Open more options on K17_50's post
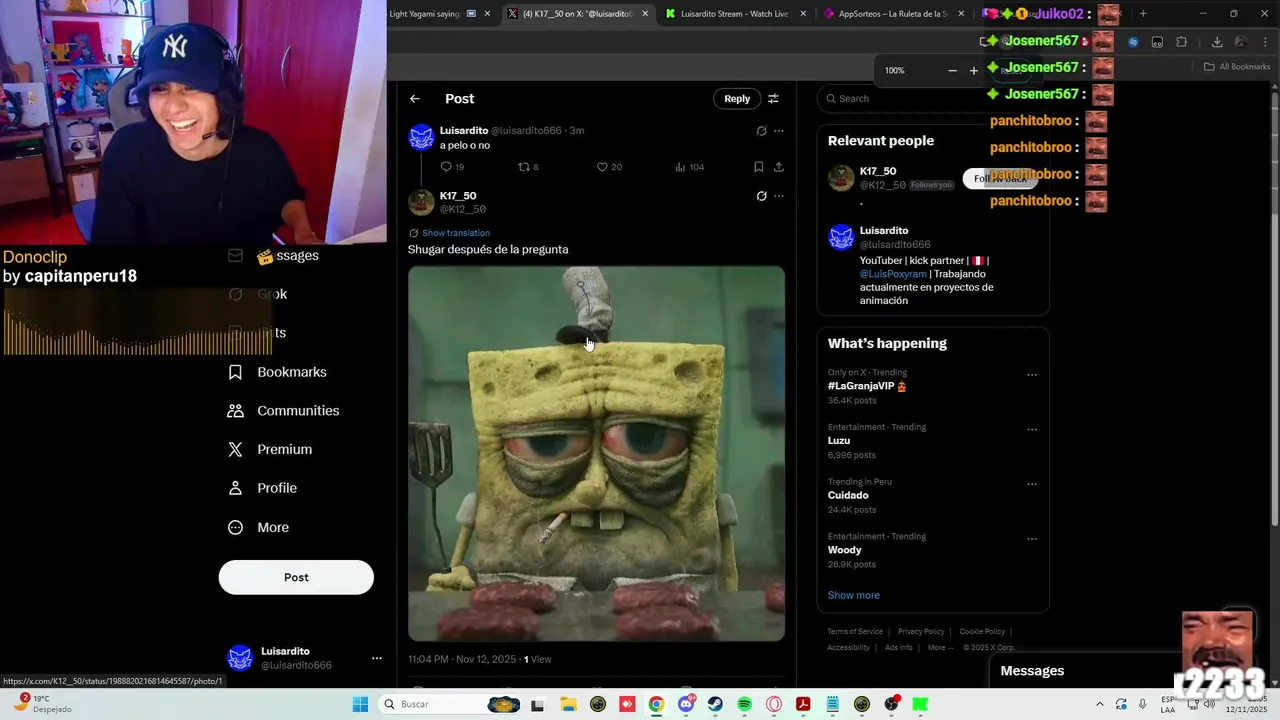 point(779,196)
